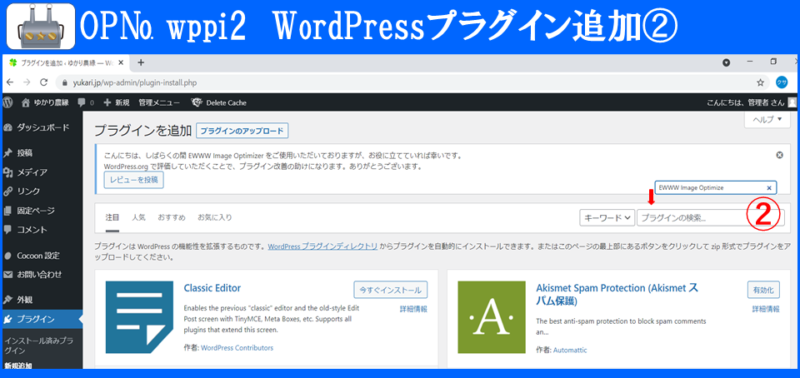This screenshot has width=800, height=378.
Task: Click 有効化 for Akismet plugin
Action: coord(763,290)
